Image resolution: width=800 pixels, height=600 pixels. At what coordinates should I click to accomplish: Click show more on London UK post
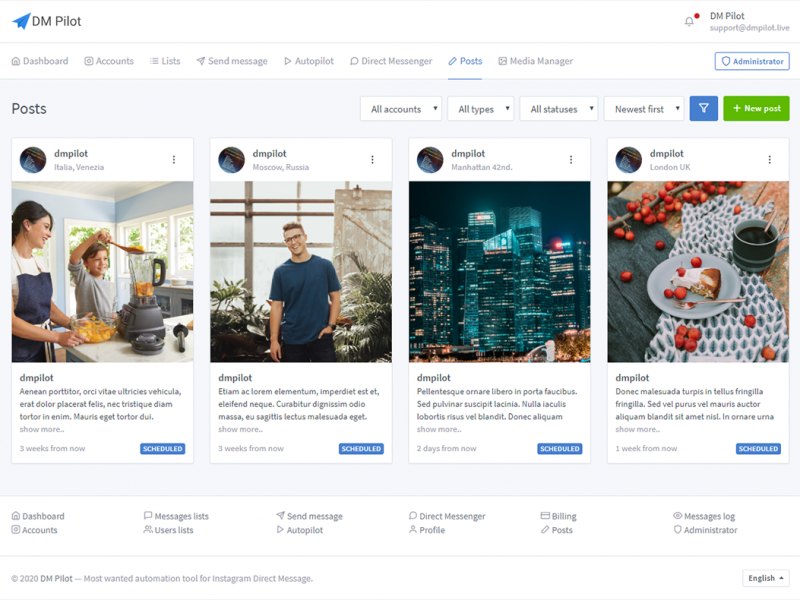(x=637, y=429)
